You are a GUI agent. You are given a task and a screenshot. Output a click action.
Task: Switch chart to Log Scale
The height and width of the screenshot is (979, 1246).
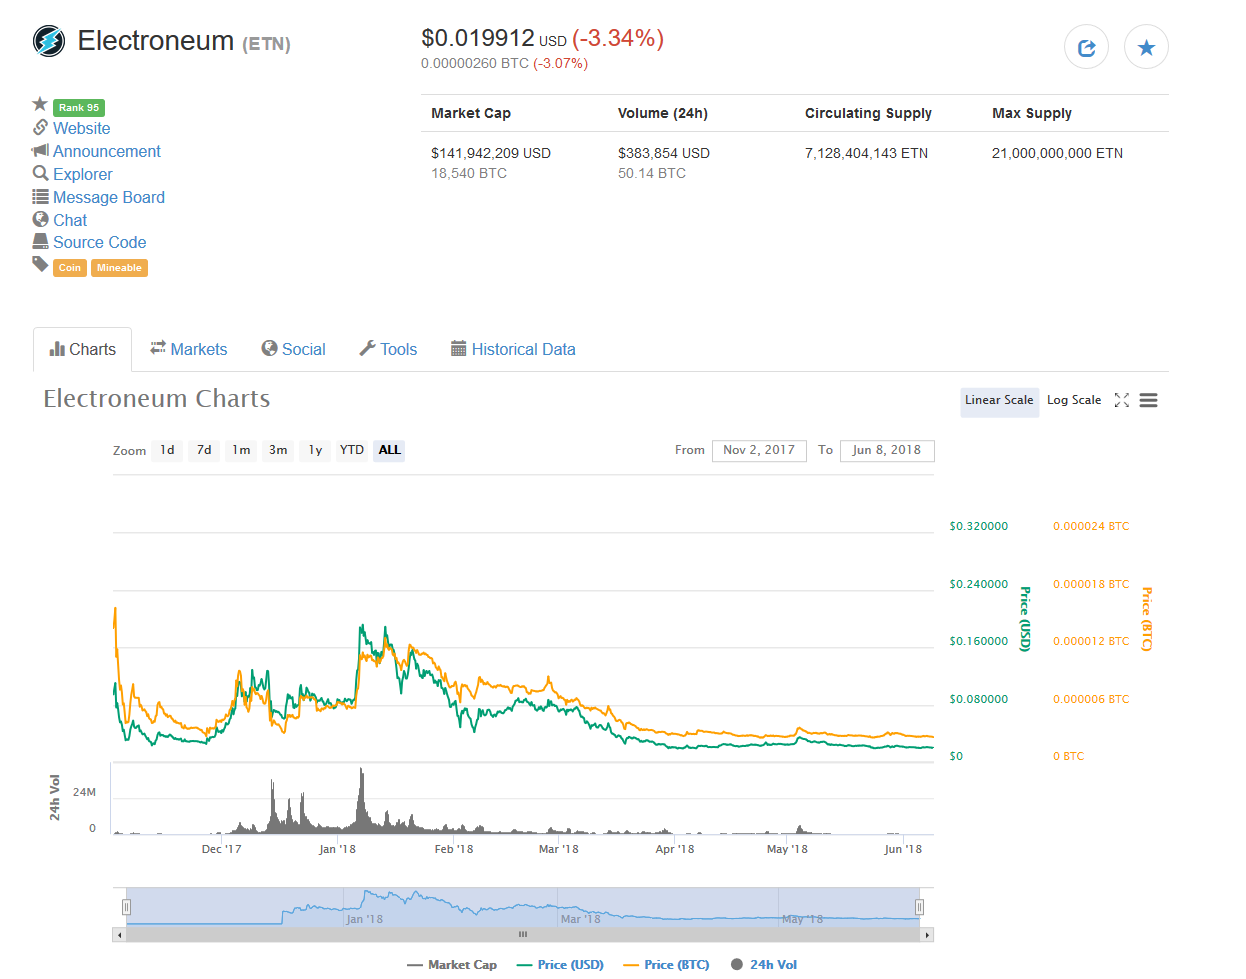point(1074,400)
